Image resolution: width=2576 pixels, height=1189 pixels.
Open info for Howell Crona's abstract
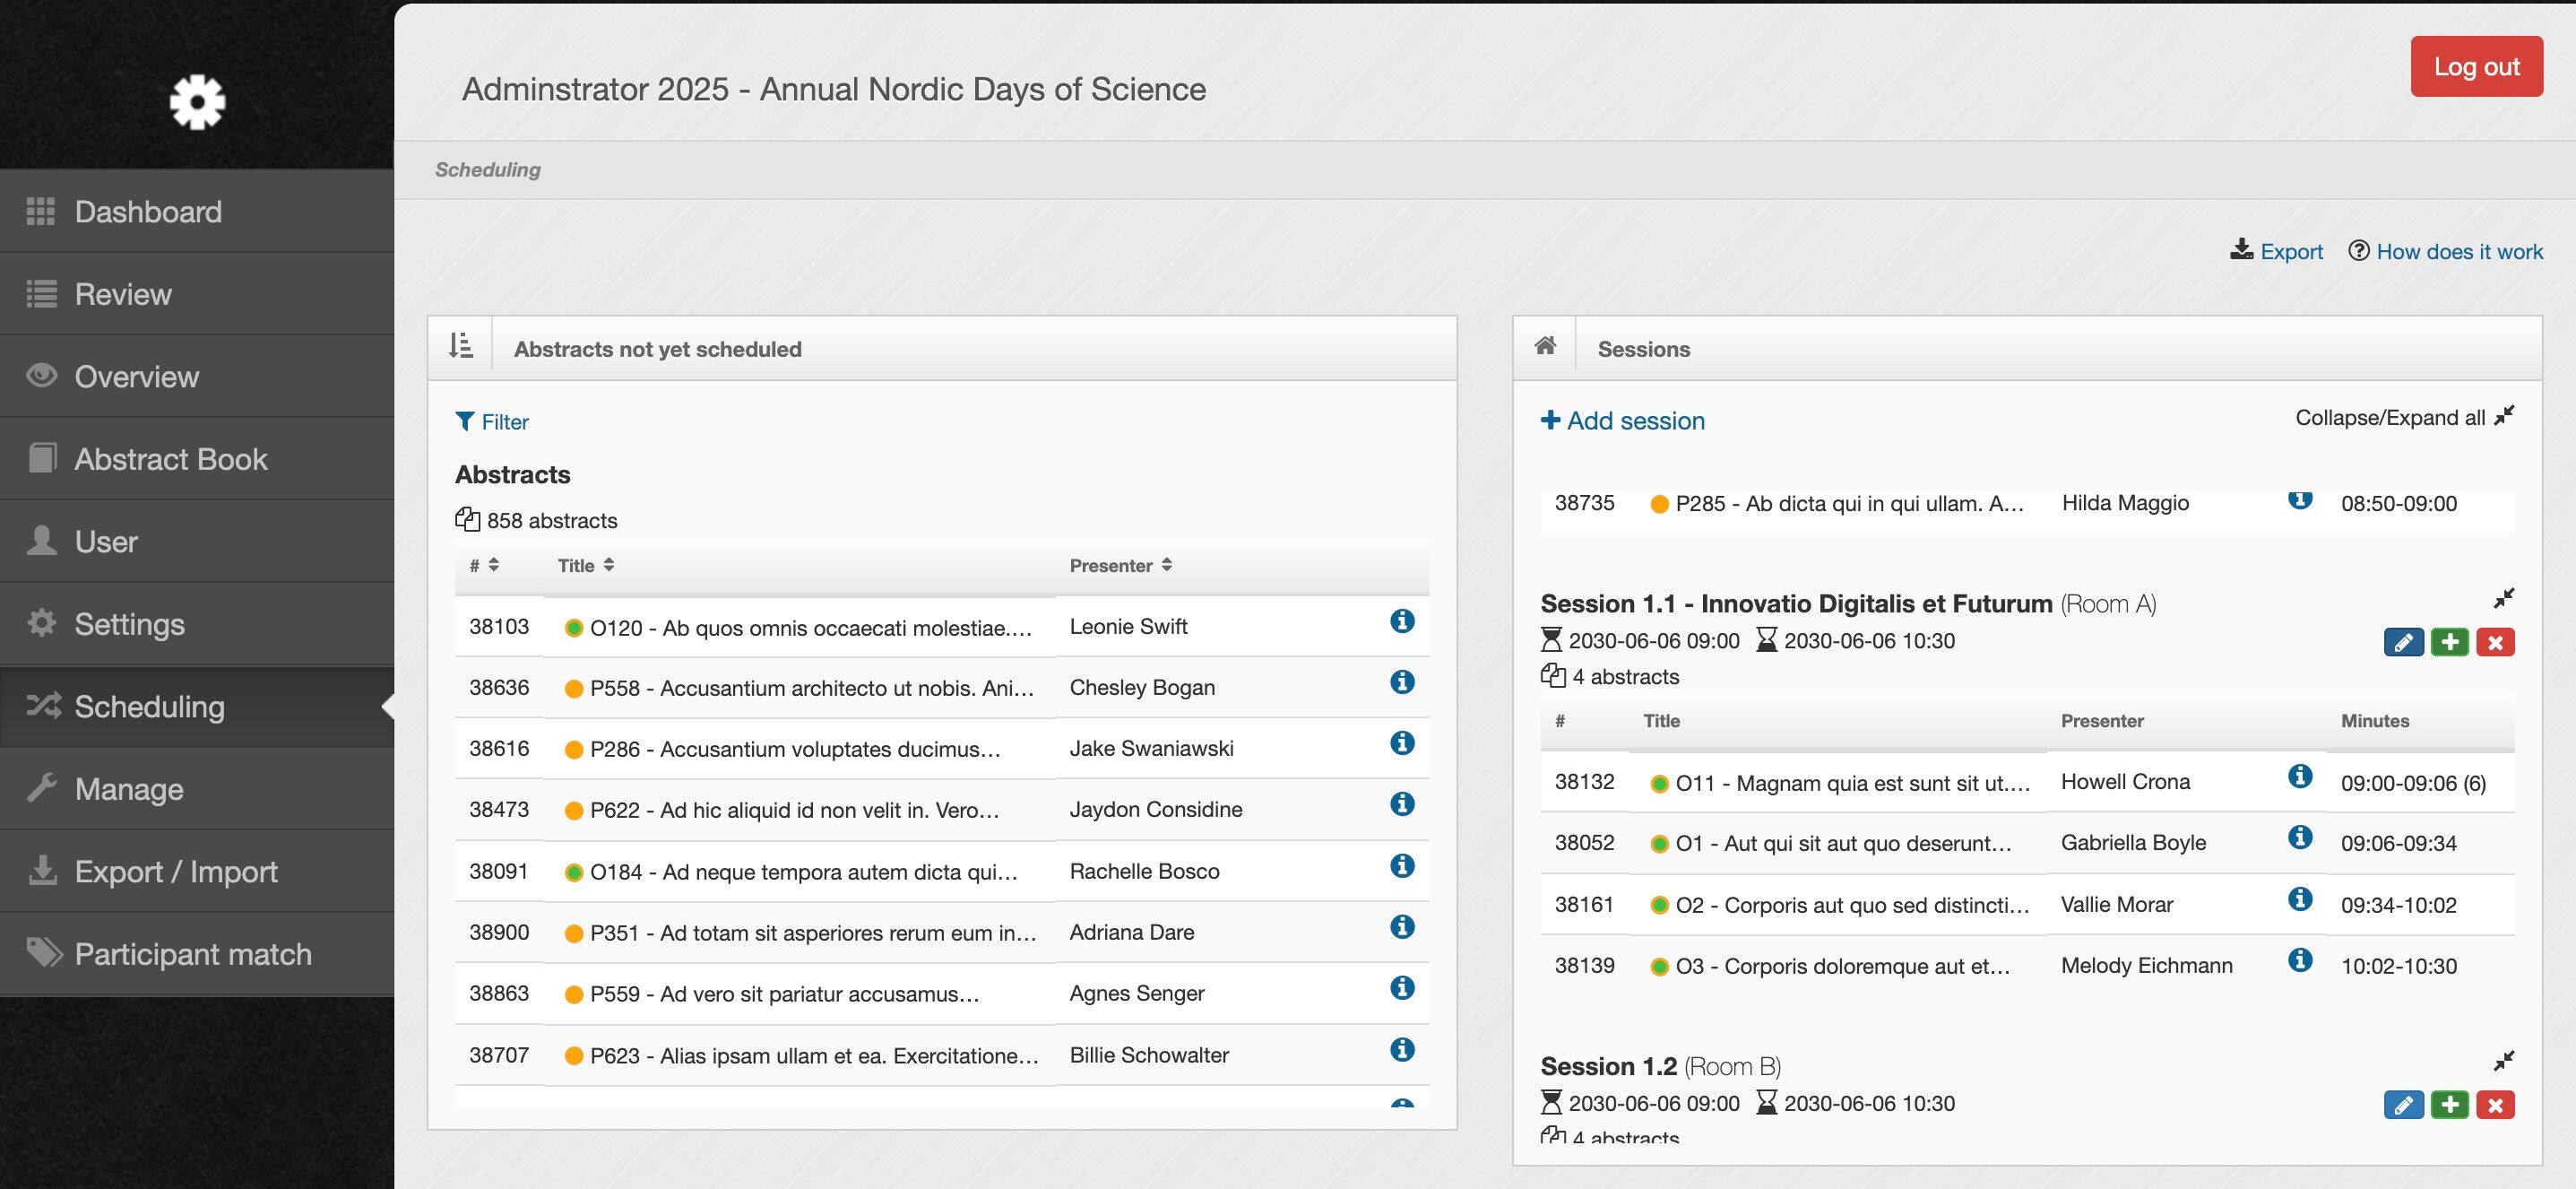coord(2300,776)
